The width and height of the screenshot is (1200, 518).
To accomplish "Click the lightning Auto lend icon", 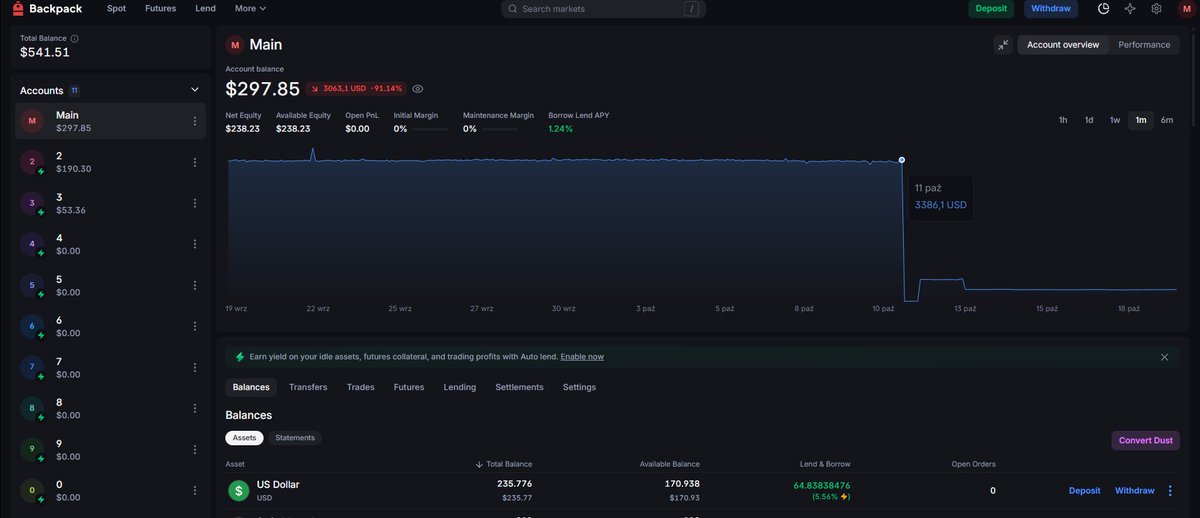I will pos(240,357).
